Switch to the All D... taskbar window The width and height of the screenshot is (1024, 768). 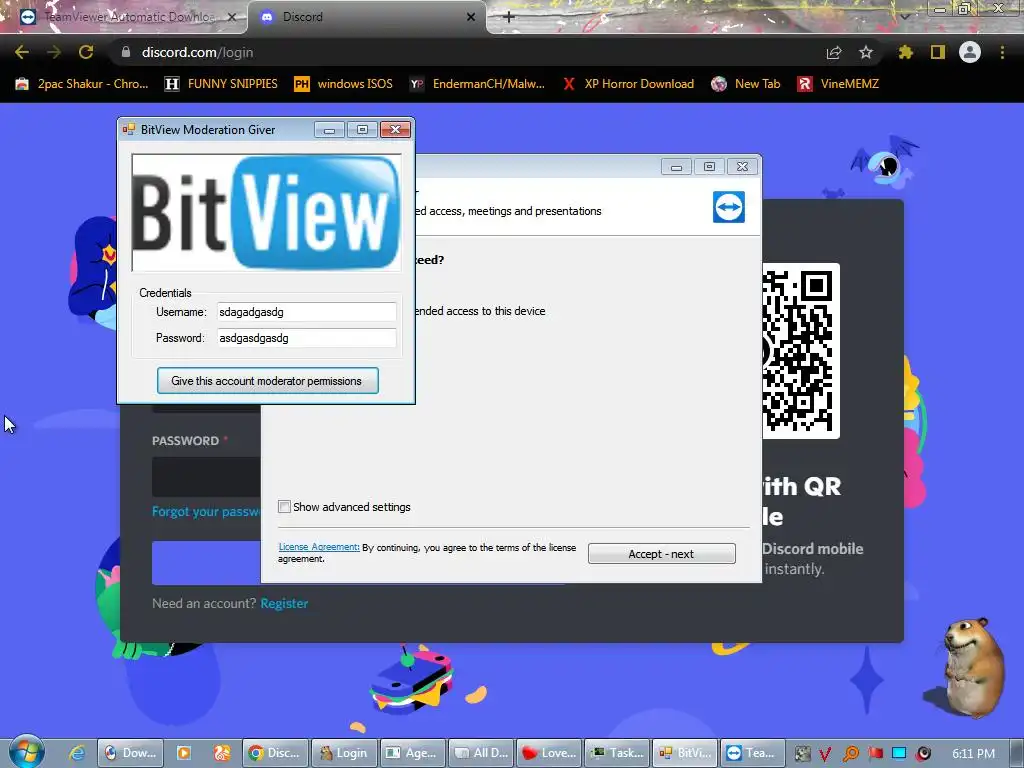[481, 753]
